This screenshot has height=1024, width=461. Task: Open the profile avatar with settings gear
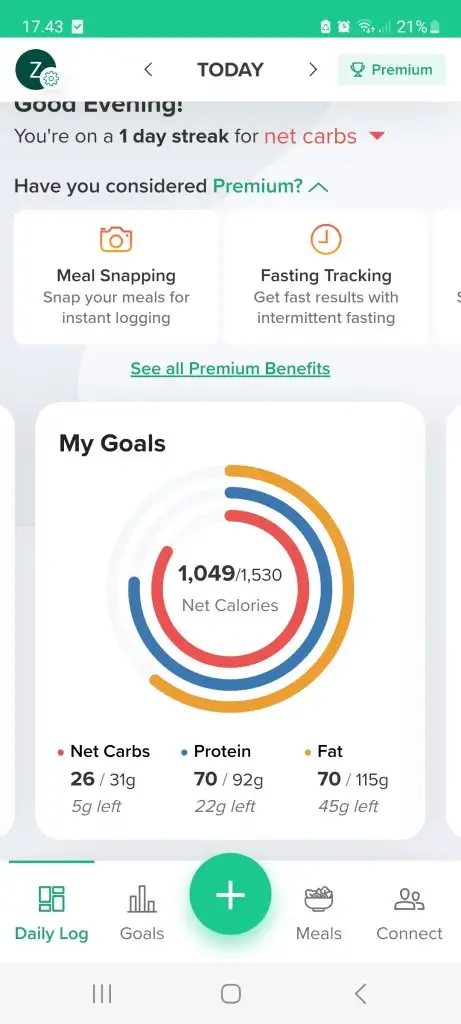[36, 70]
